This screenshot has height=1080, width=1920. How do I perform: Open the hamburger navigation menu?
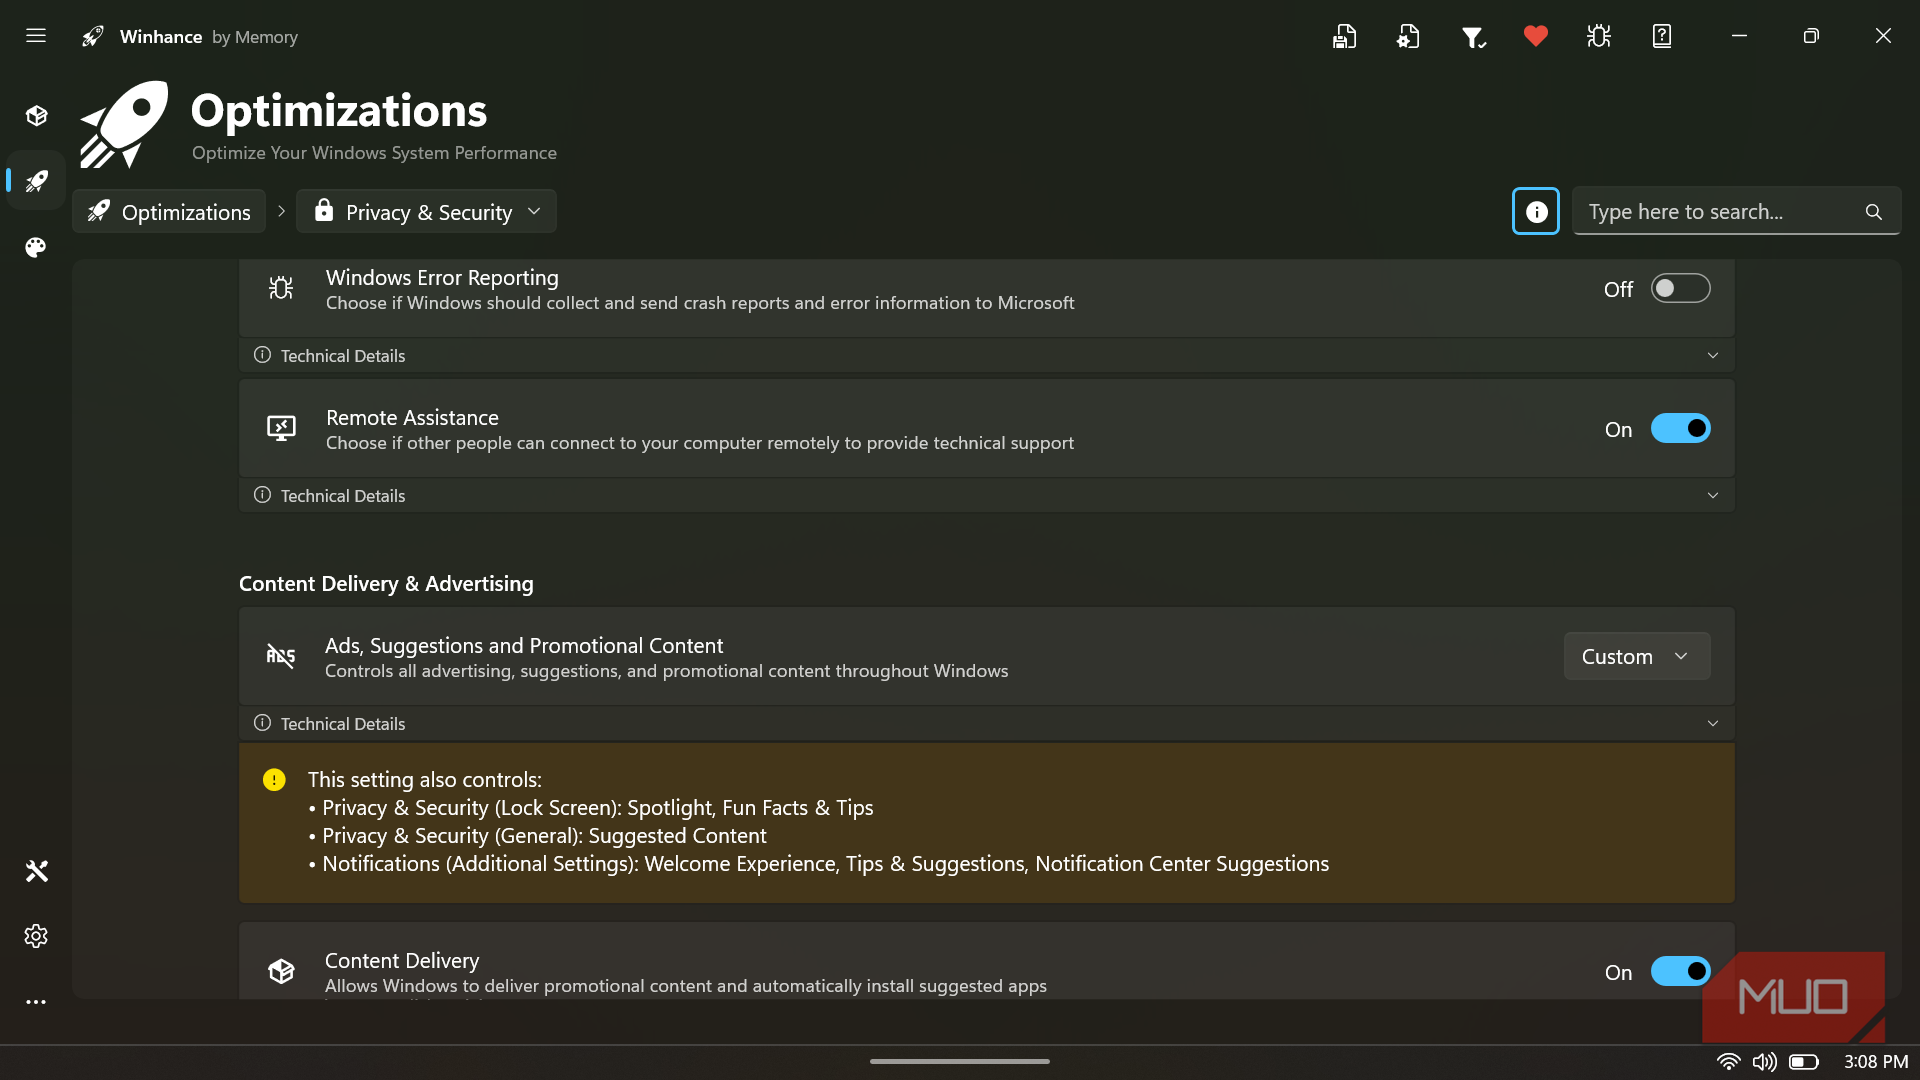pos(36,36)
